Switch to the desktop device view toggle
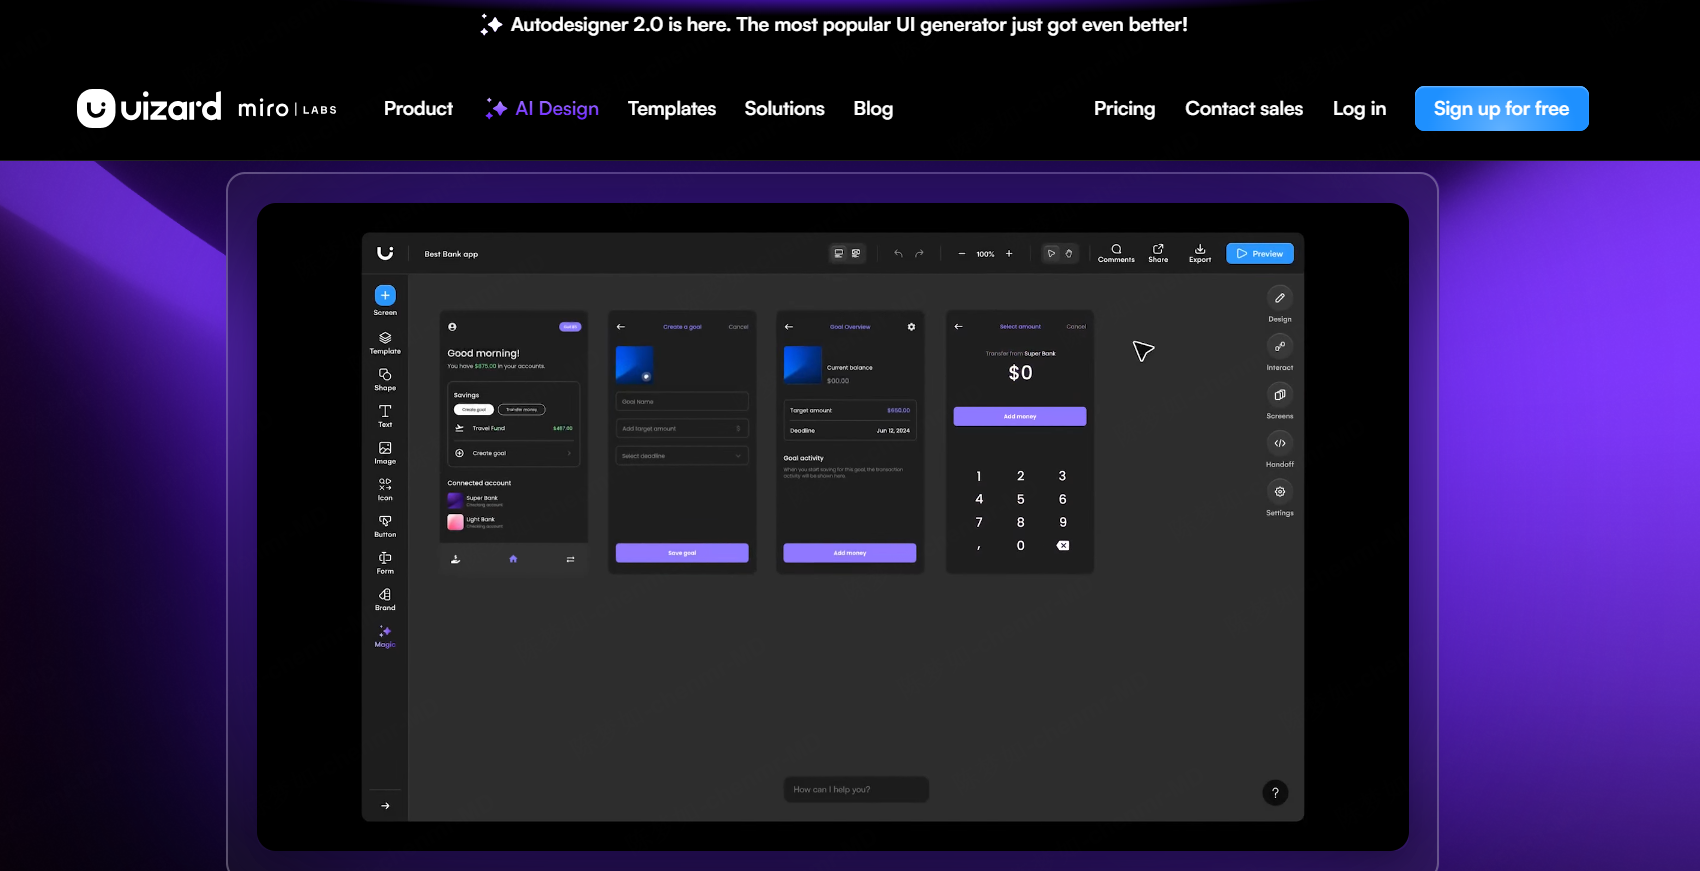1700x871 pixels. (x=839, y=254)
